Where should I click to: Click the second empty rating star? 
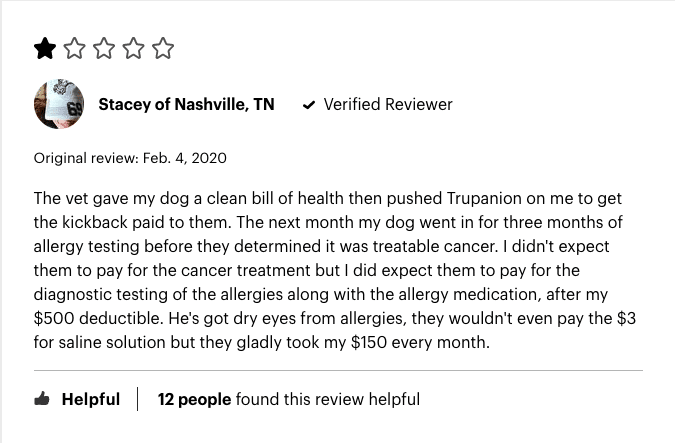[x=74, y=48]
